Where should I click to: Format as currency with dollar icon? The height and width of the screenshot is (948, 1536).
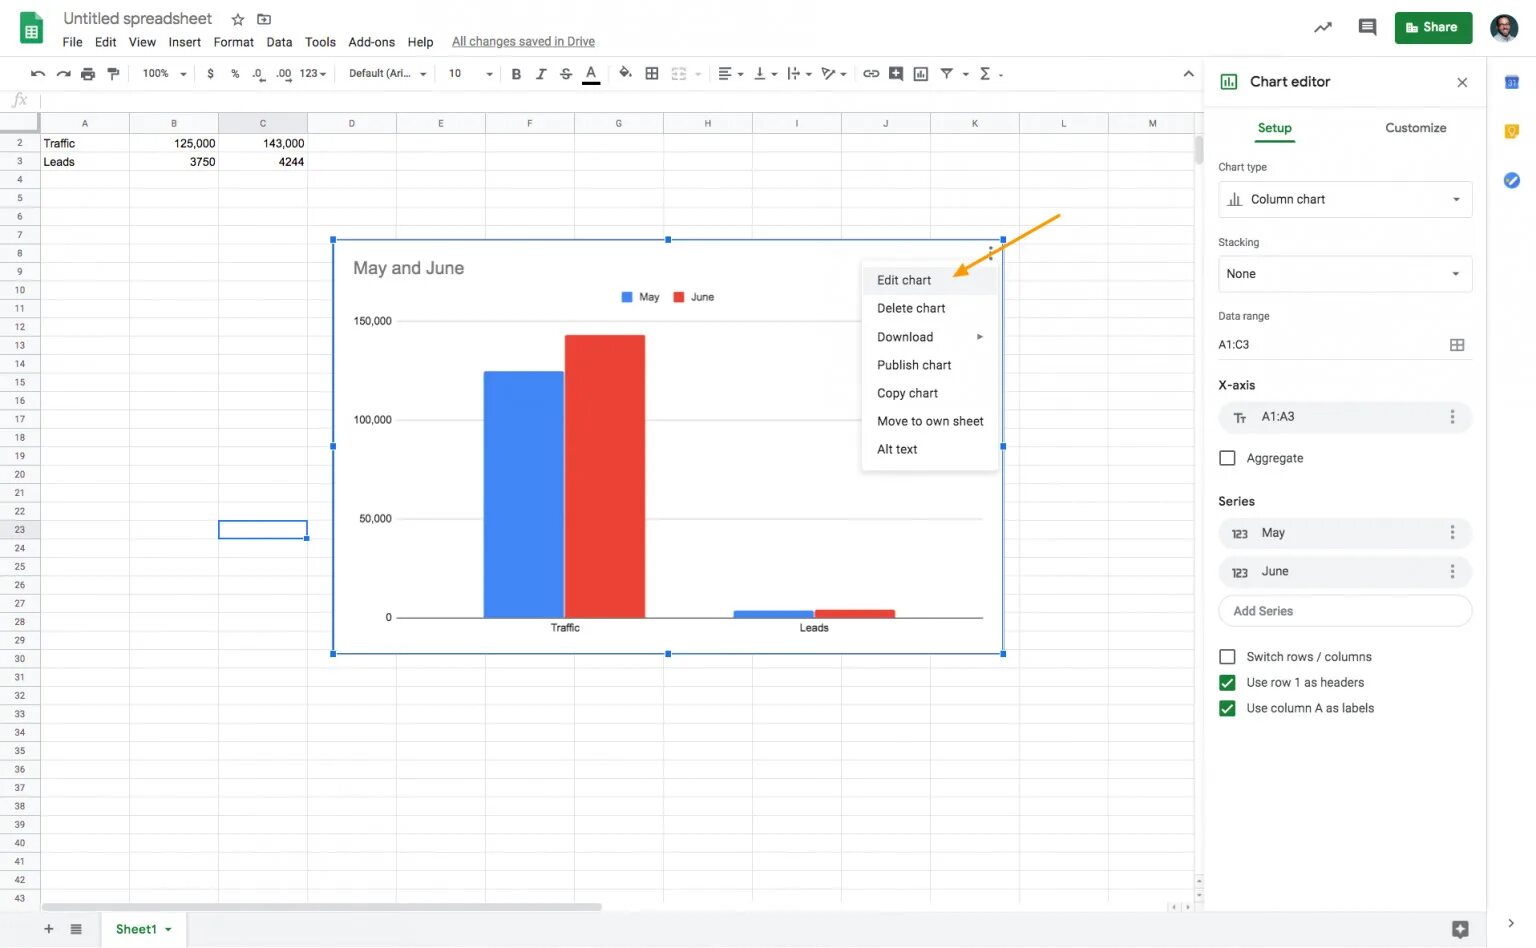210,74
